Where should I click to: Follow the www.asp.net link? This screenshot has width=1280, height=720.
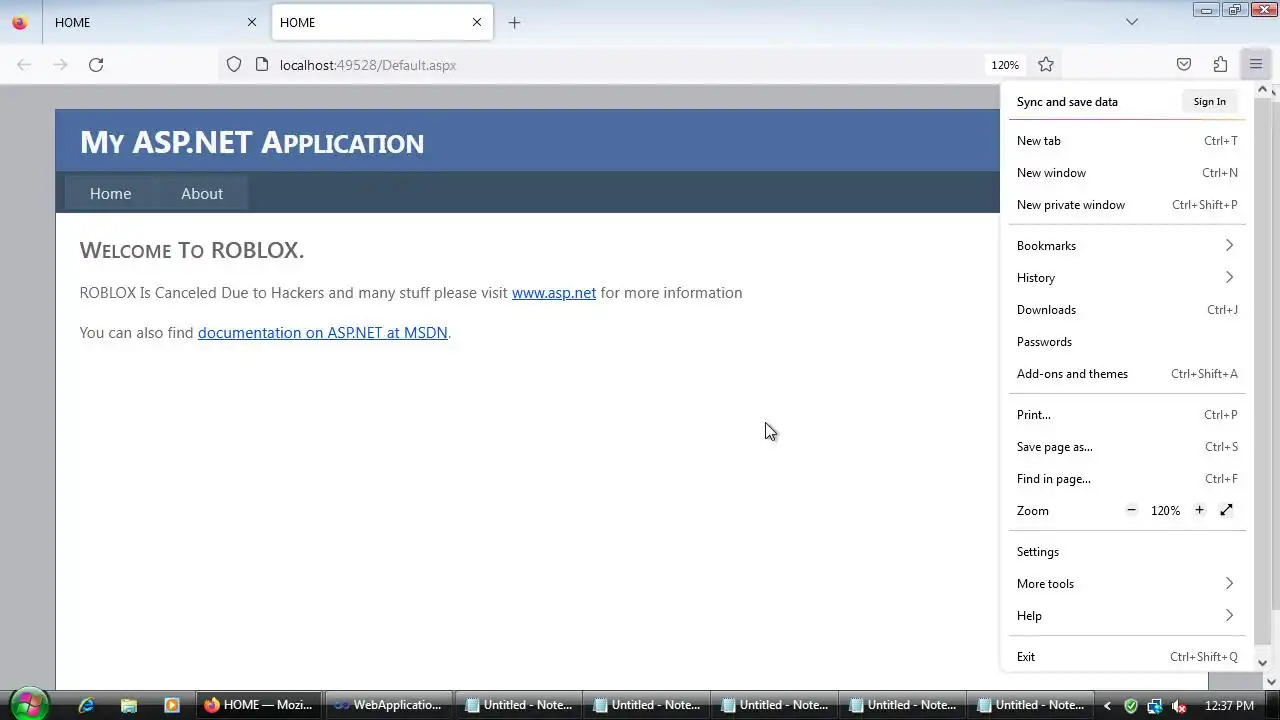tap(554, 293)
